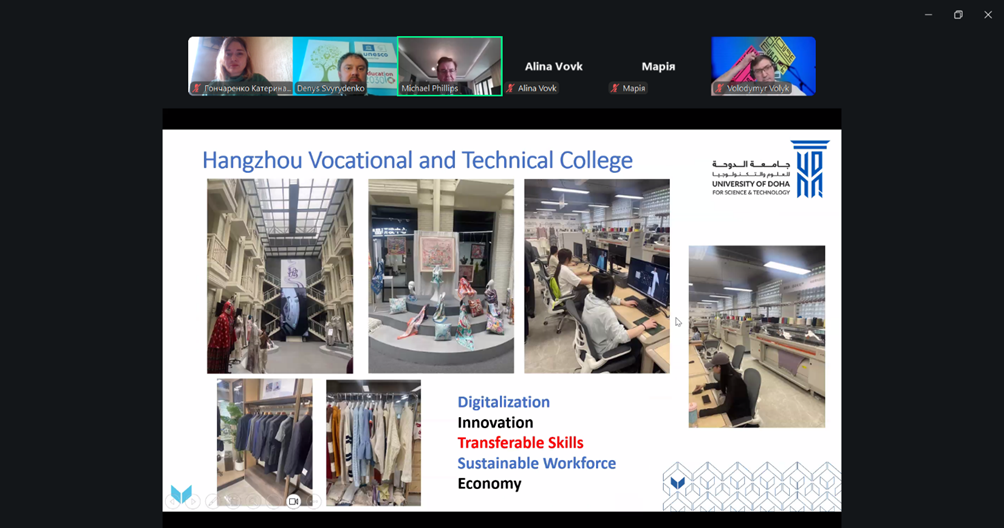
Task: Select Гончаренко Катерина's video tile
Action: click(241, 66)
